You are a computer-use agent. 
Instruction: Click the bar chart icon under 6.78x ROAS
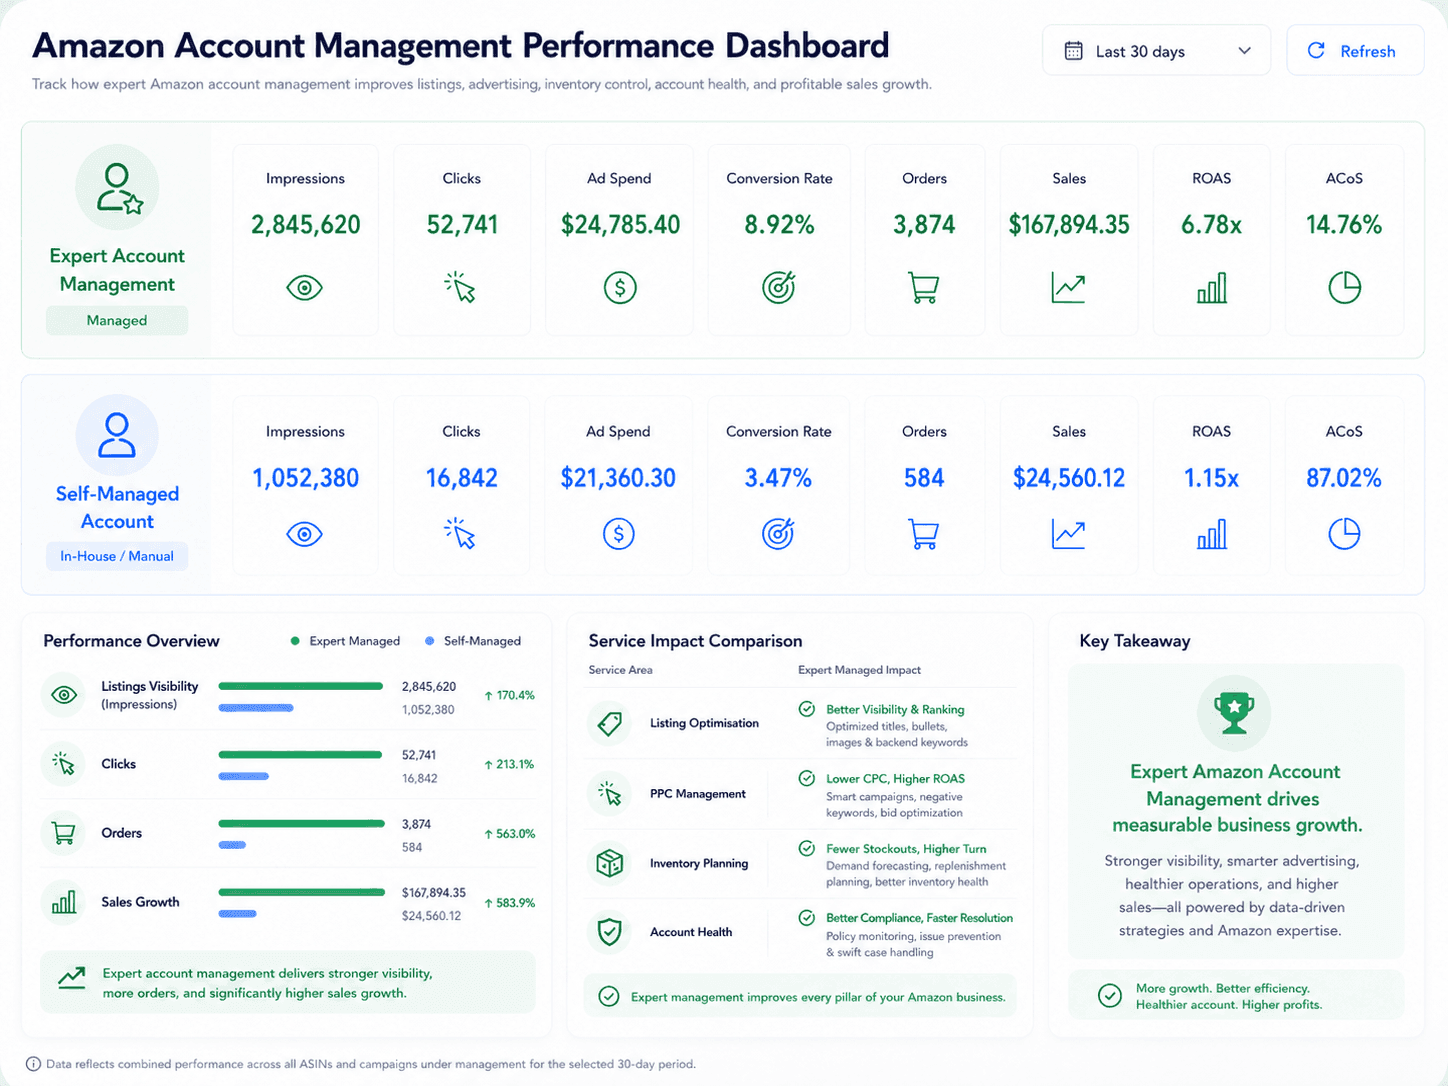[x=1212, y=288]
